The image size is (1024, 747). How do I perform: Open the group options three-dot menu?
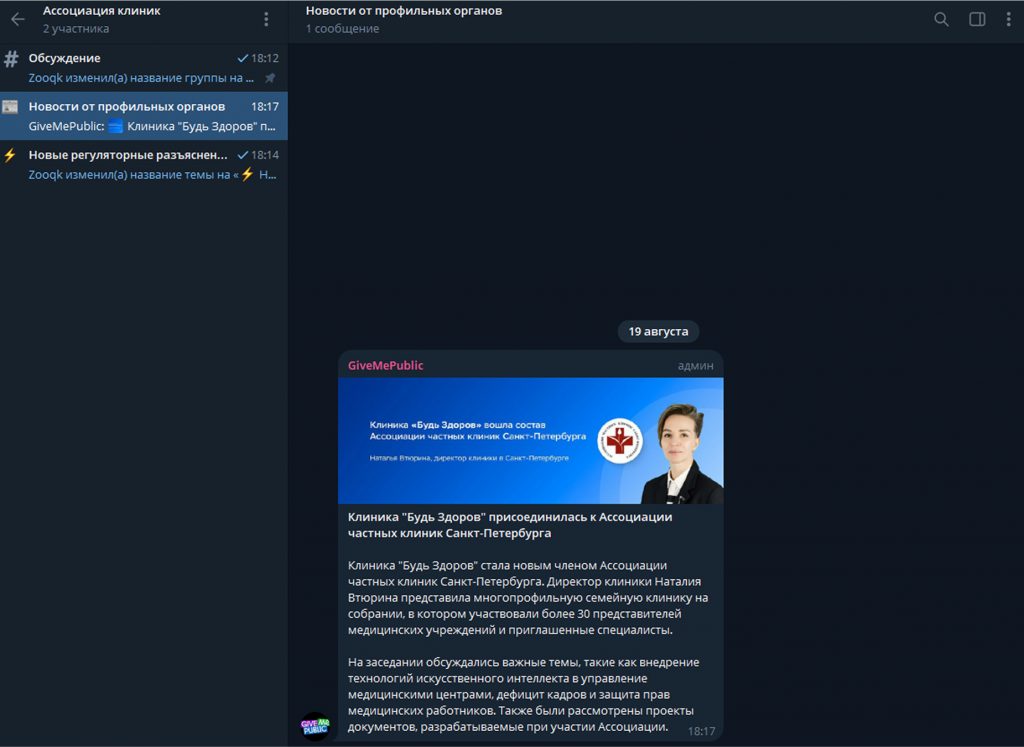[266, 19]
